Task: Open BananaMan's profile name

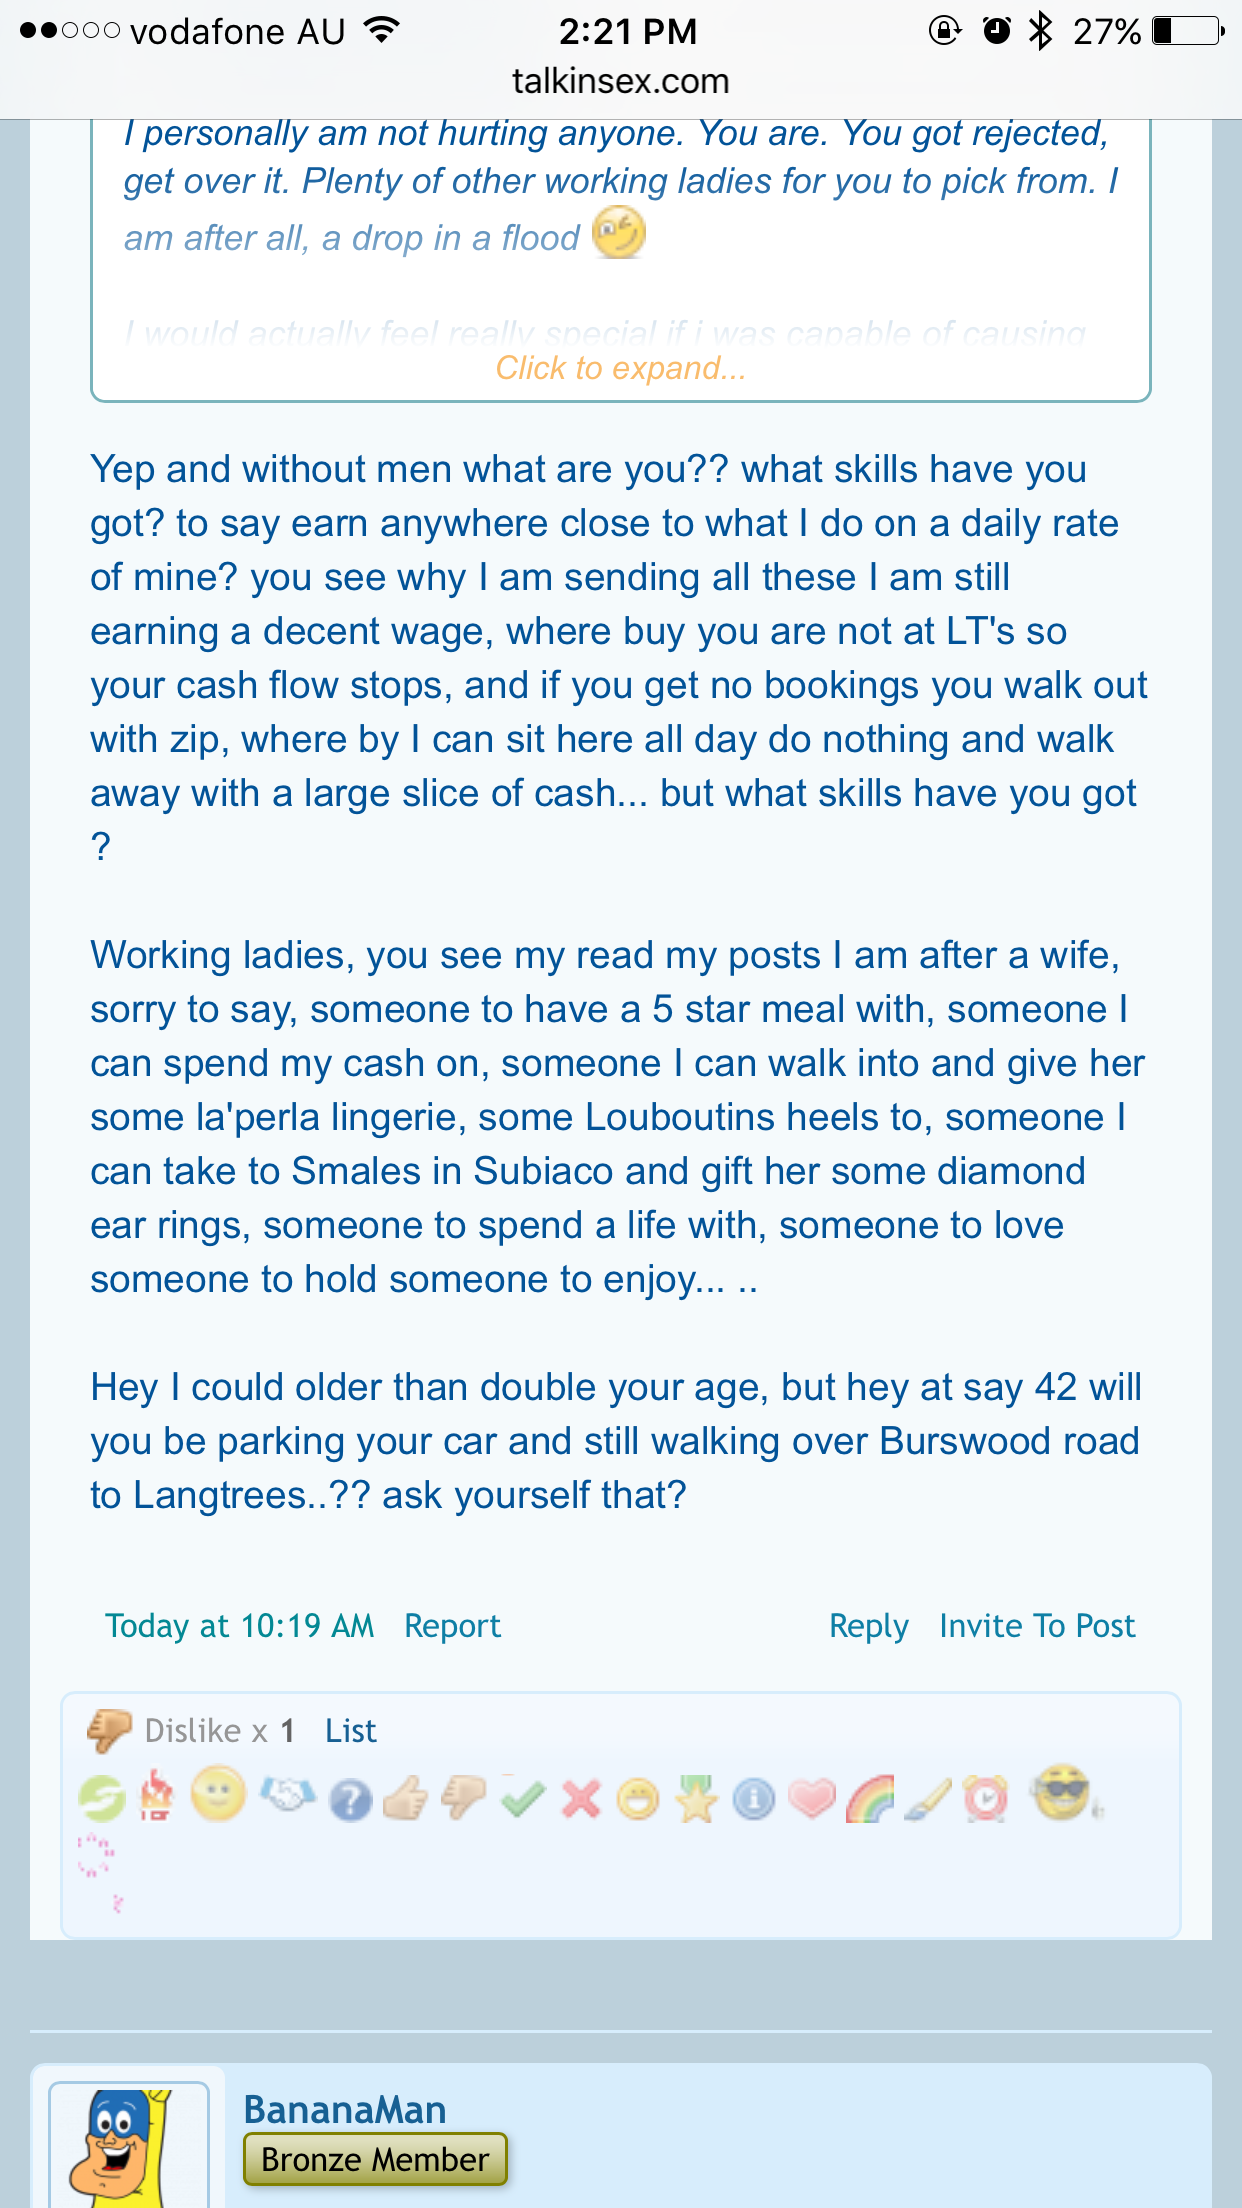Action: [x=345, y=2109]
